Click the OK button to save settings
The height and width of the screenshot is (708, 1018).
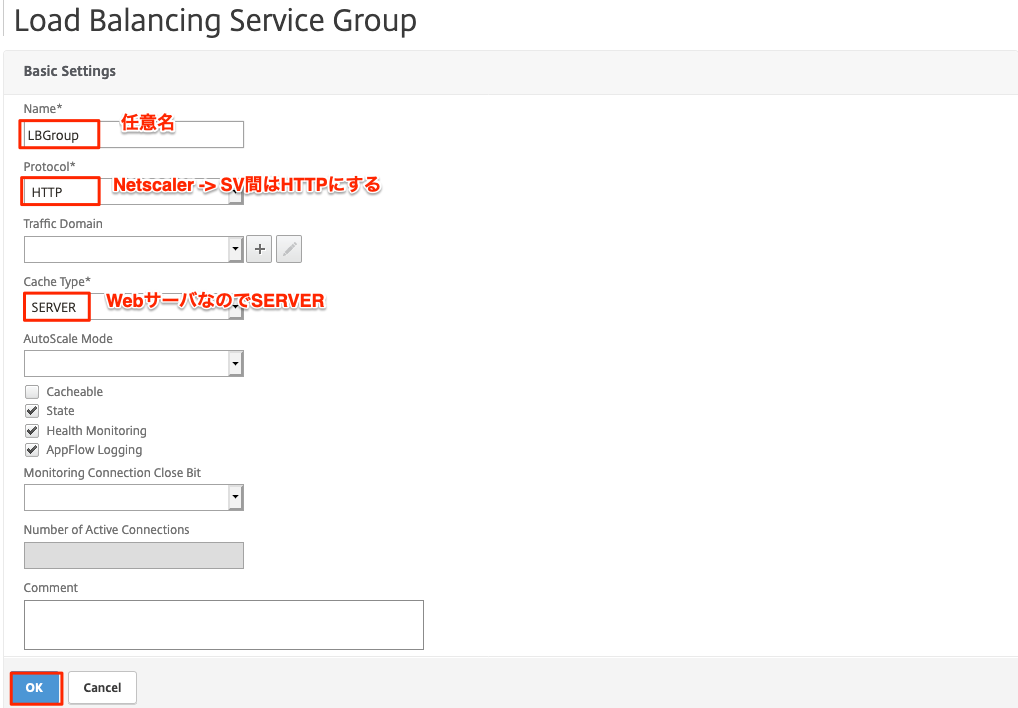click(35, 687)
